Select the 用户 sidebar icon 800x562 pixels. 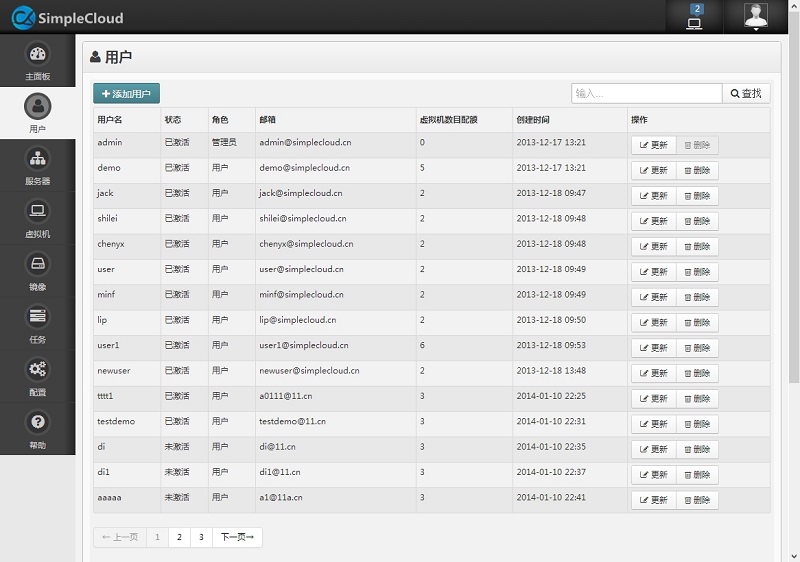click(37, 107)
